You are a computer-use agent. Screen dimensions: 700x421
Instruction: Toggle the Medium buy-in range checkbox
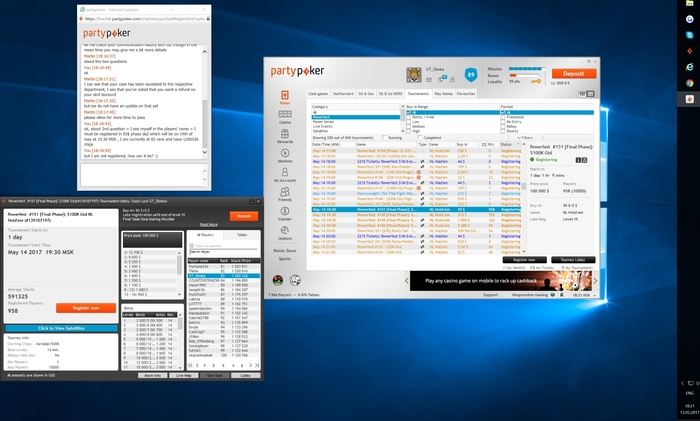pyautogui.click(x=408, y=127)
